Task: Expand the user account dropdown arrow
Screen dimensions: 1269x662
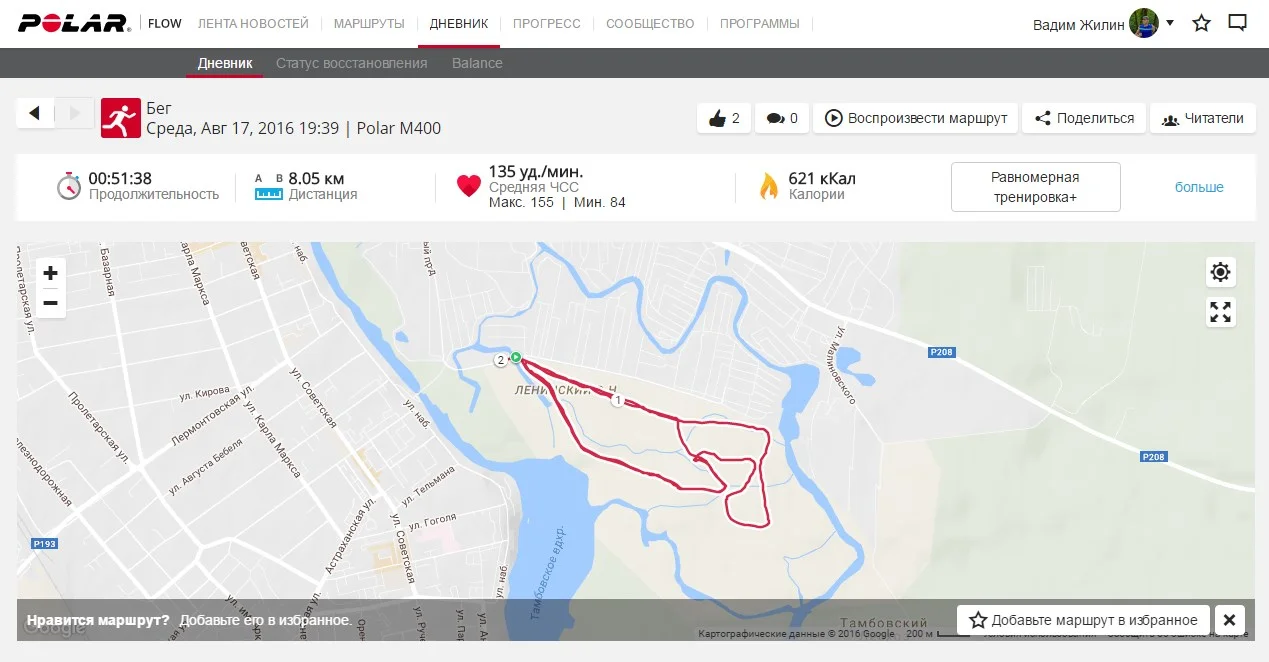Action: 1170,22
